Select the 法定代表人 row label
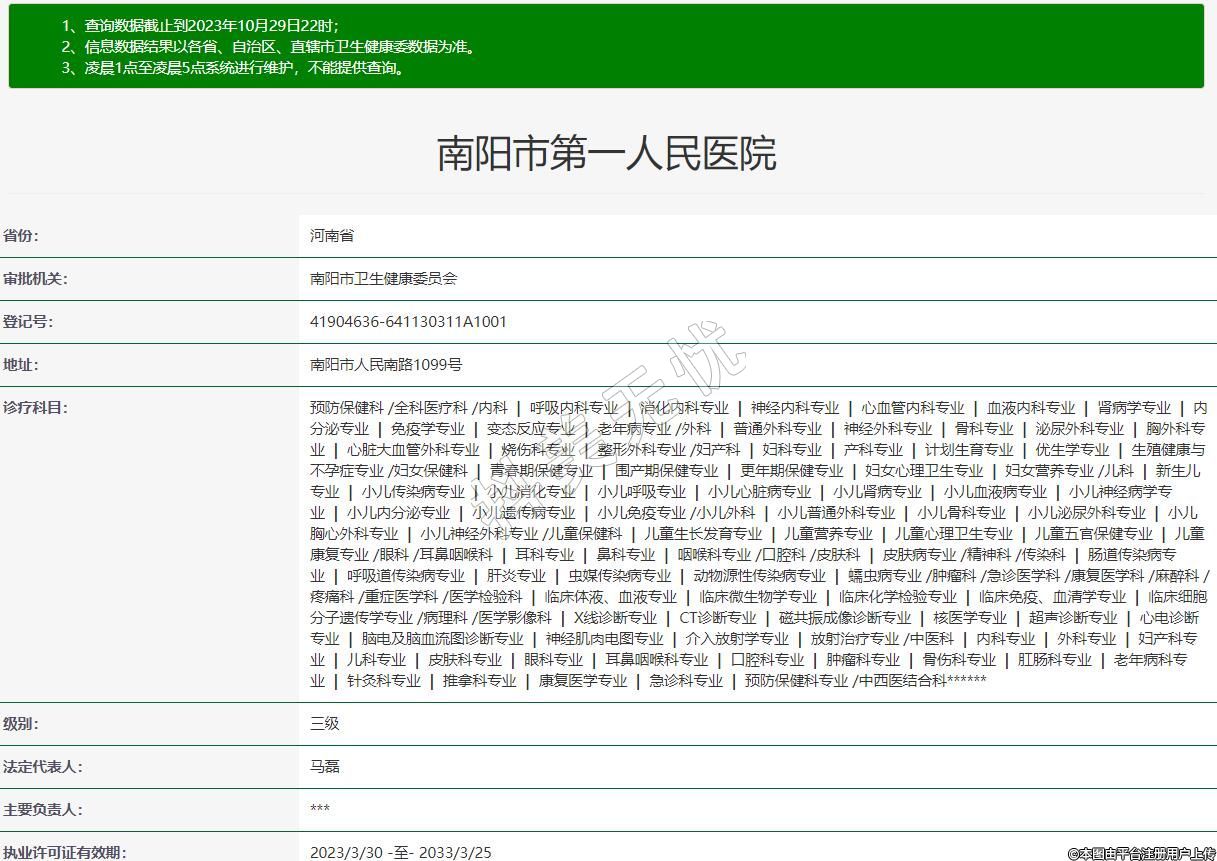 click(x=42, y=767)
